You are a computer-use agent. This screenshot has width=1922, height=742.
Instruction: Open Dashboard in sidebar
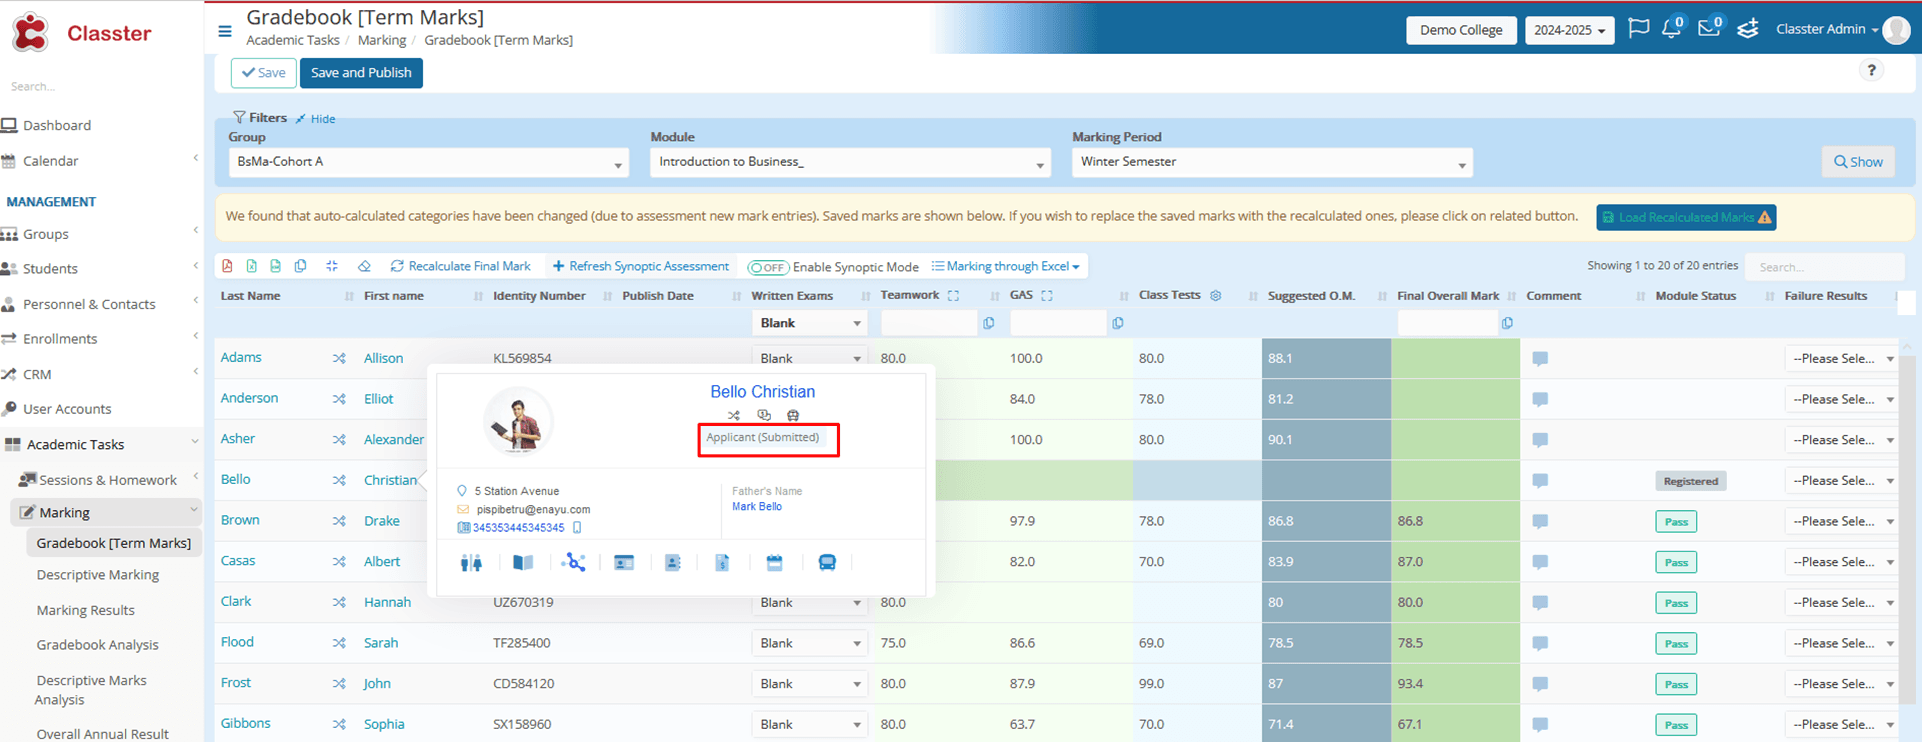[57, 125]
